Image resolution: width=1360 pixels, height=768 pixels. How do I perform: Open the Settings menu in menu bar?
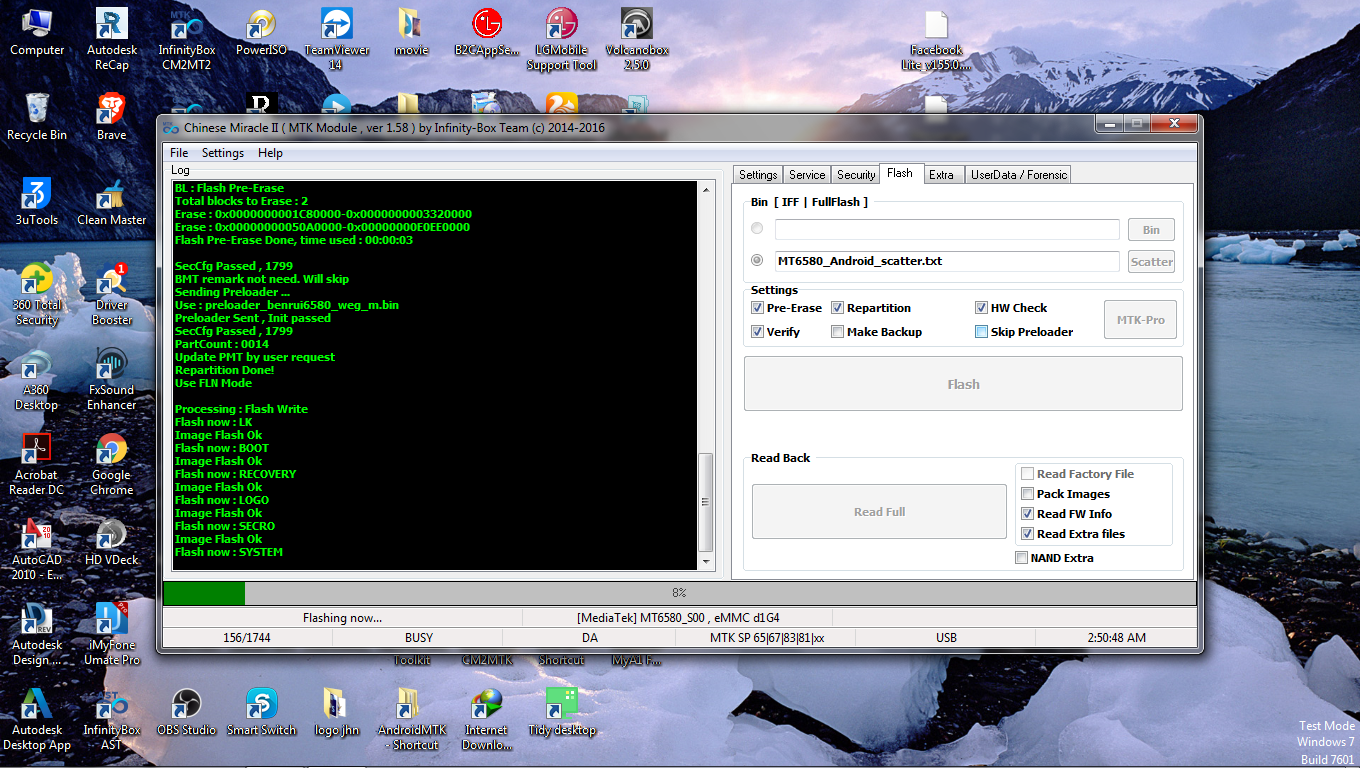pos(222,153)
